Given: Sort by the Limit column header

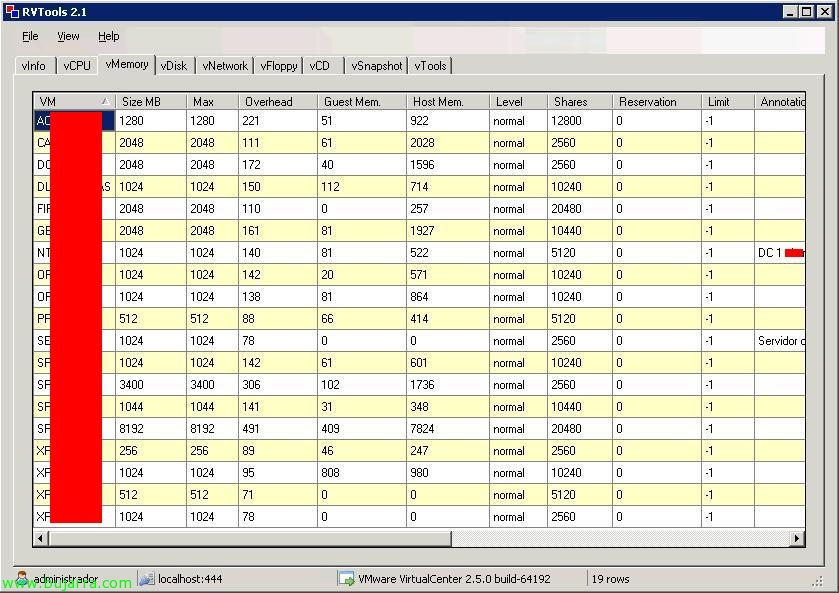Looking at the screenshot, I should [x=728, y=102].
